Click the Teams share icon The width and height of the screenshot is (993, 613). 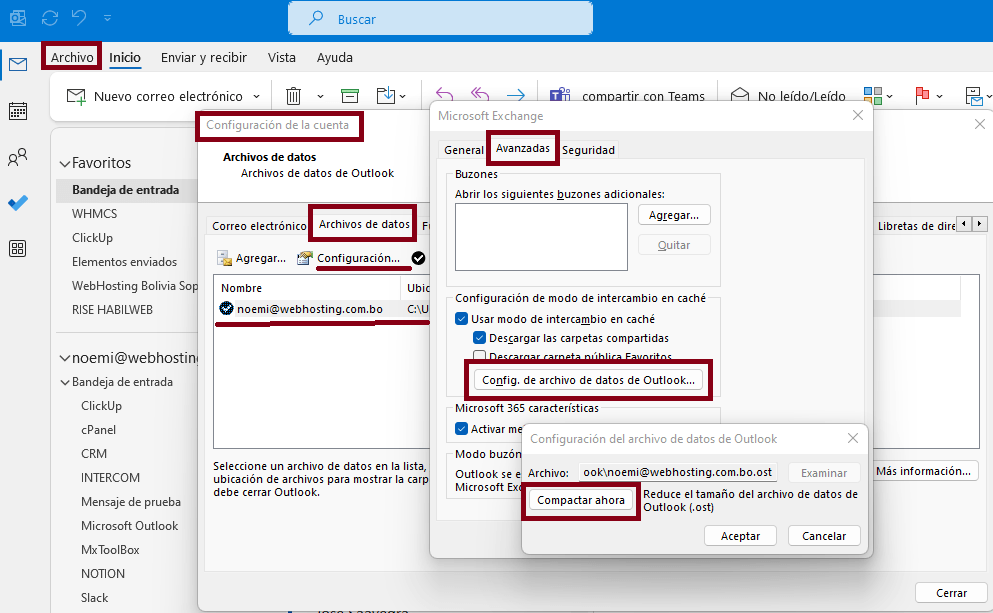560,95
